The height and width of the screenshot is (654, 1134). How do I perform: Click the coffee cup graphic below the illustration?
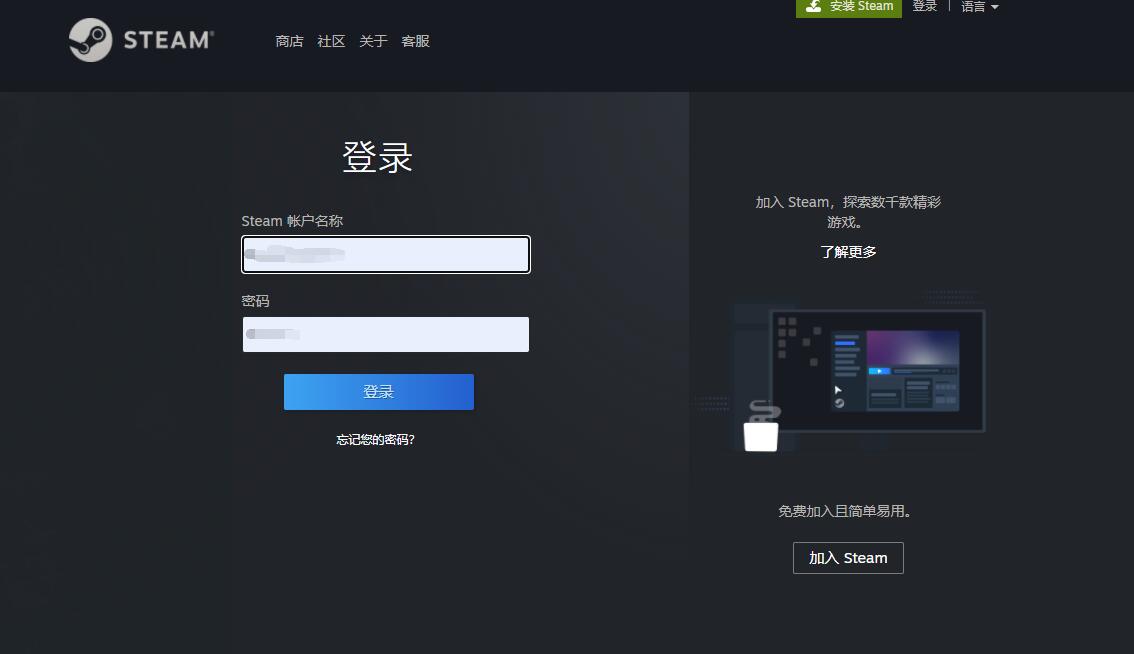[761, 437]
